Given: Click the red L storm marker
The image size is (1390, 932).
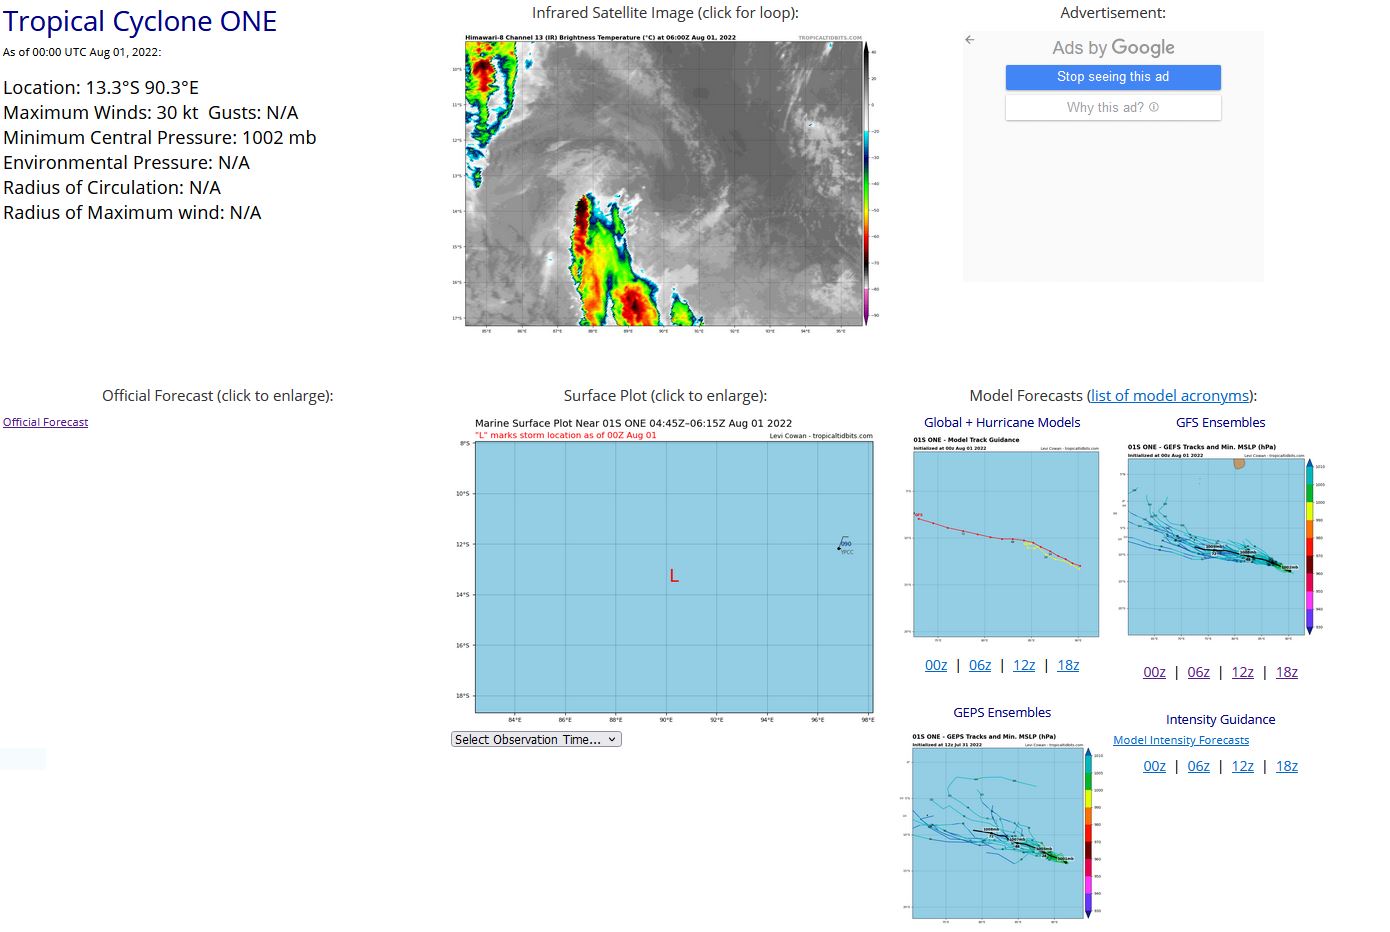Looking at the screenshot, I should point(674,576).
